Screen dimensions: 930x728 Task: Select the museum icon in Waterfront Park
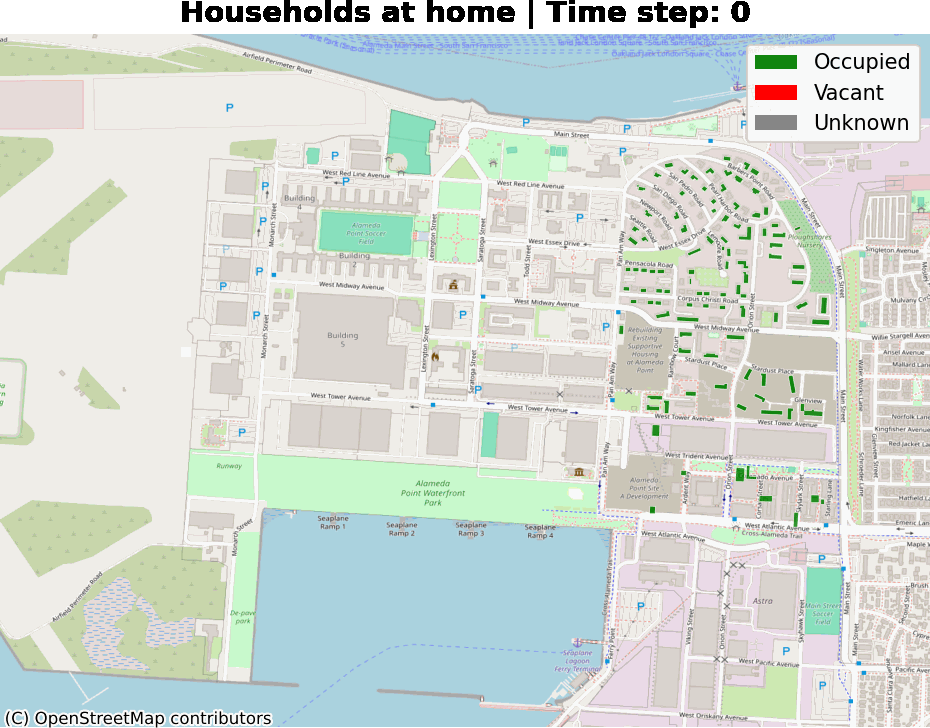(x=578, y=472)
